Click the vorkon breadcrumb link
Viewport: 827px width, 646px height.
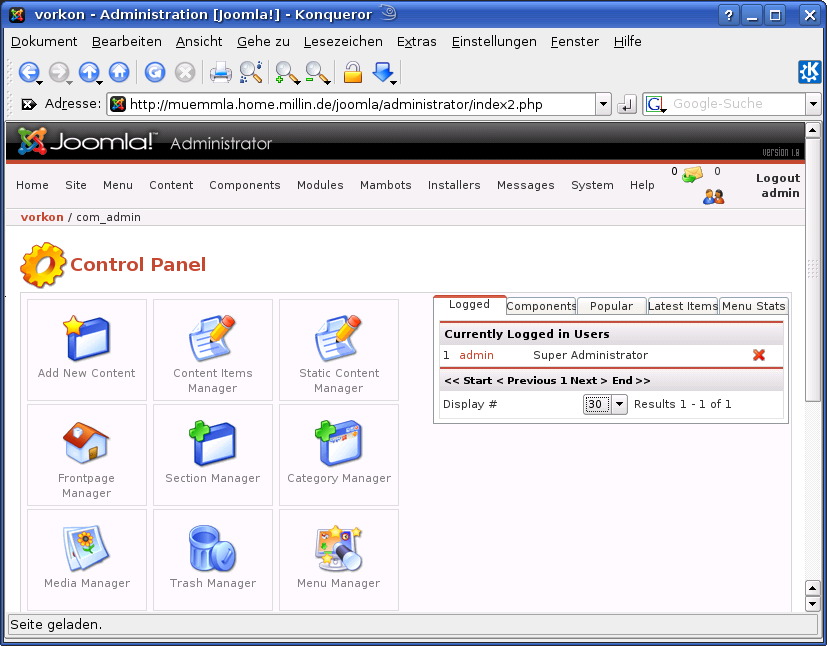tap(42, 217)
